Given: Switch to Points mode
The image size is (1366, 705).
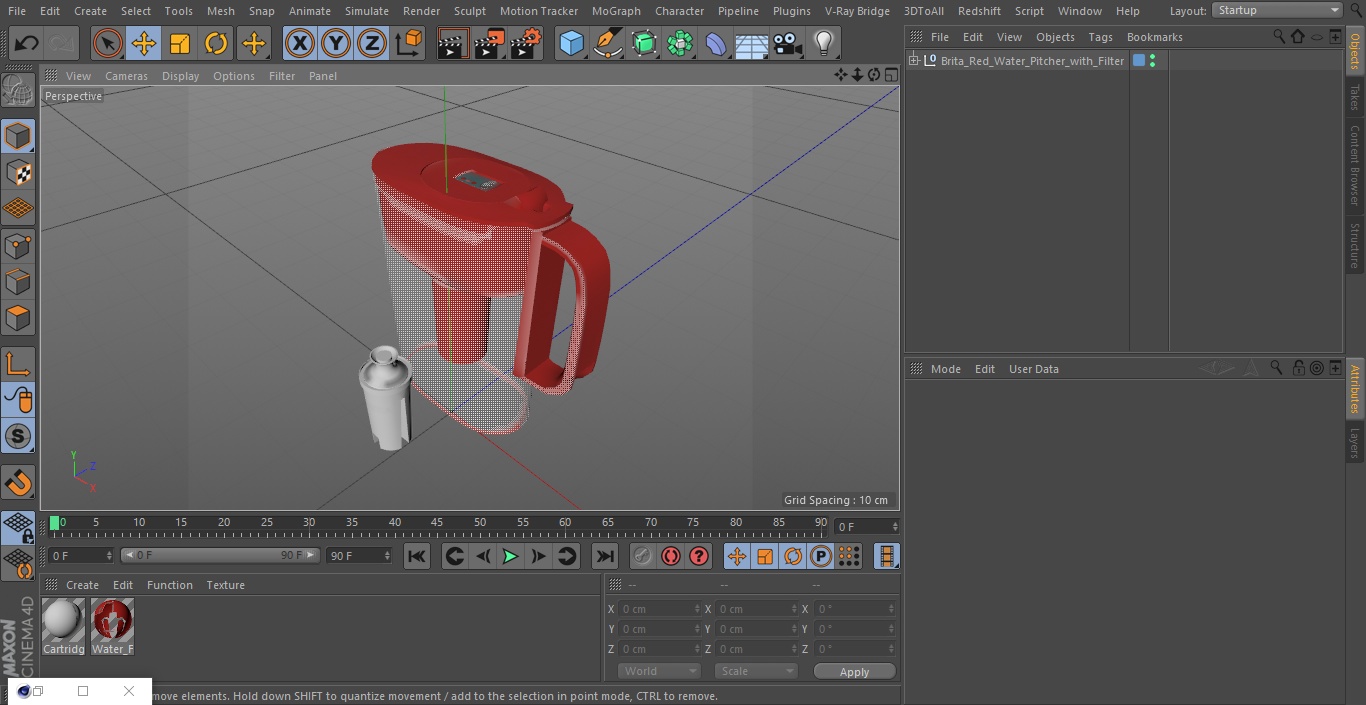Looking at the screenshot, I should click(x=18, y=245).
